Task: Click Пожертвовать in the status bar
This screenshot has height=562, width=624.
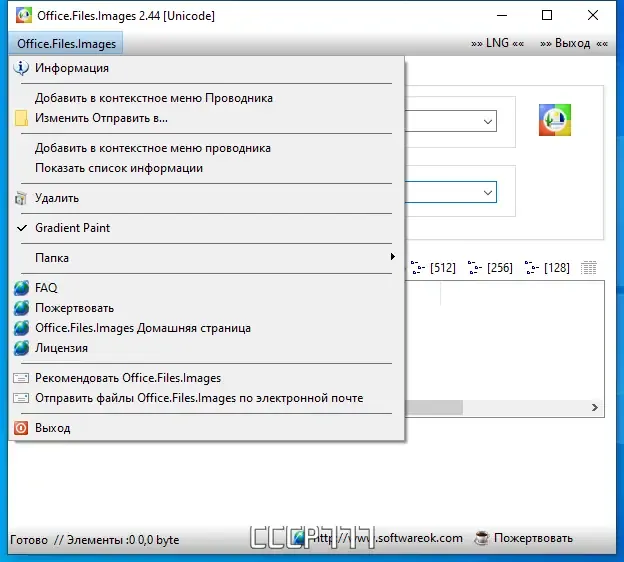Action: click(x=533, y=538)
